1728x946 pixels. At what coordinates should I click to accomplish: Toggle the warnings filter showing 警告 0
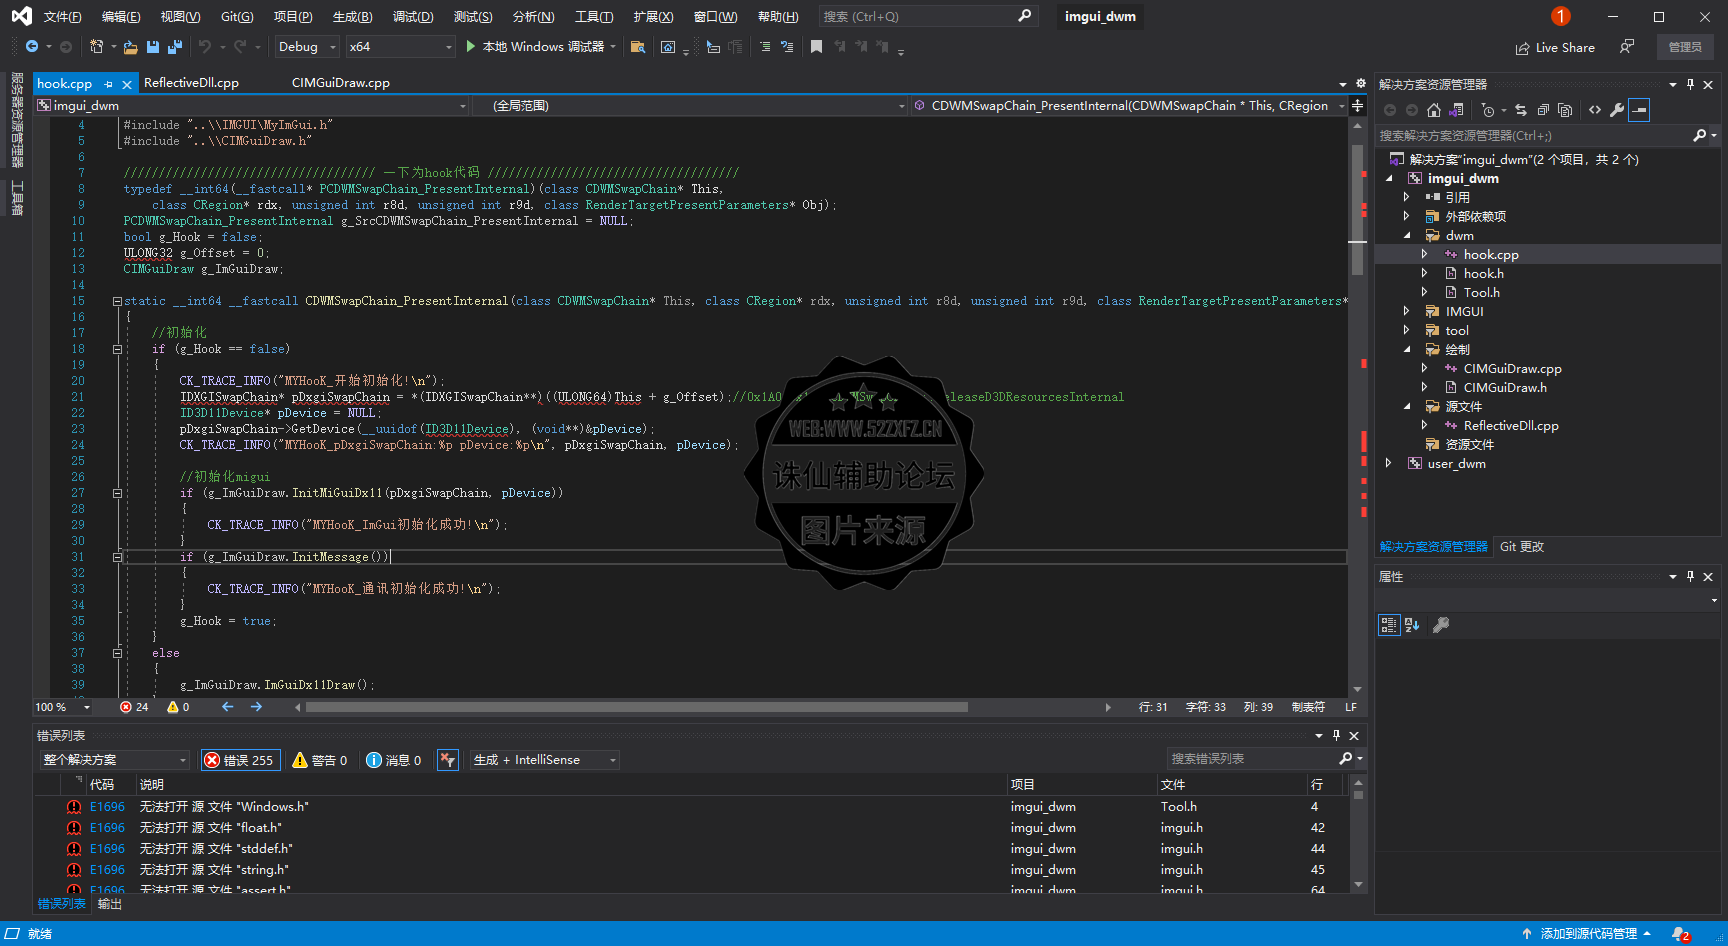(x=320, y=760)
